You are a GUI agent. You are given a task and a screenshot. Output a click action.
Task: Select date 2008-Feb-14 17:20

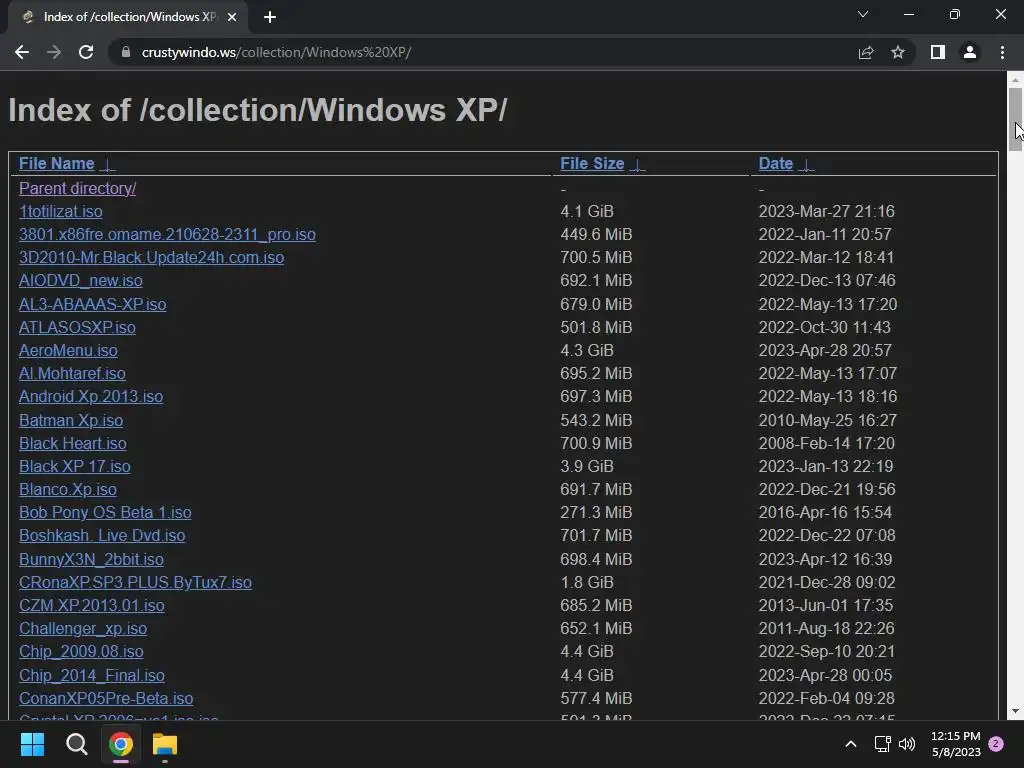pyautogui.click(x=826, y=443)
